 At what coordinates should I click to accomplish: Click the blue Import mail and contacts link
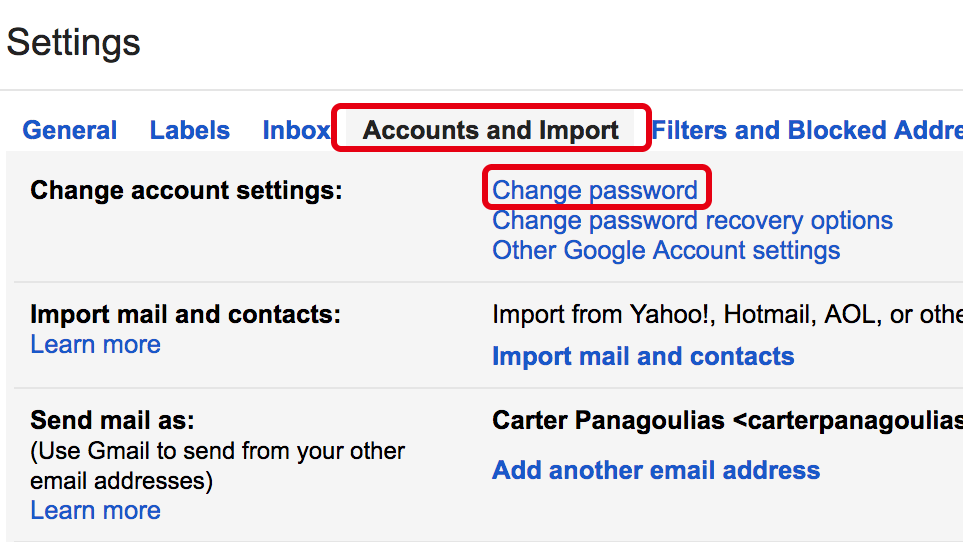click(643, 357)
